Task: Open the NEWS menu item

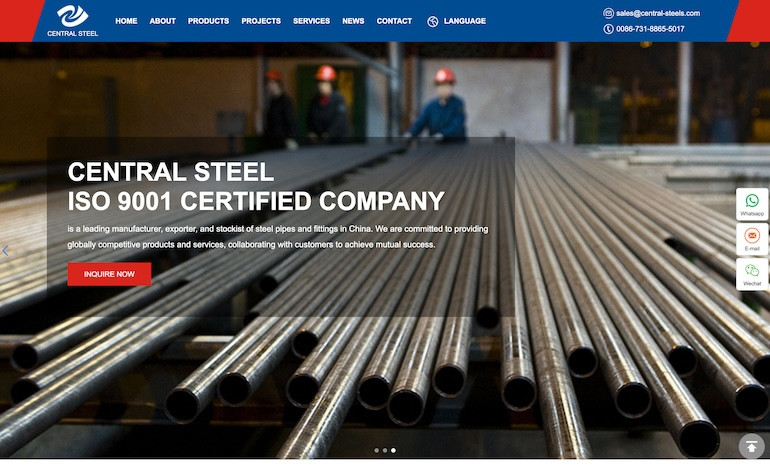Action: click(x=353, y=21)
